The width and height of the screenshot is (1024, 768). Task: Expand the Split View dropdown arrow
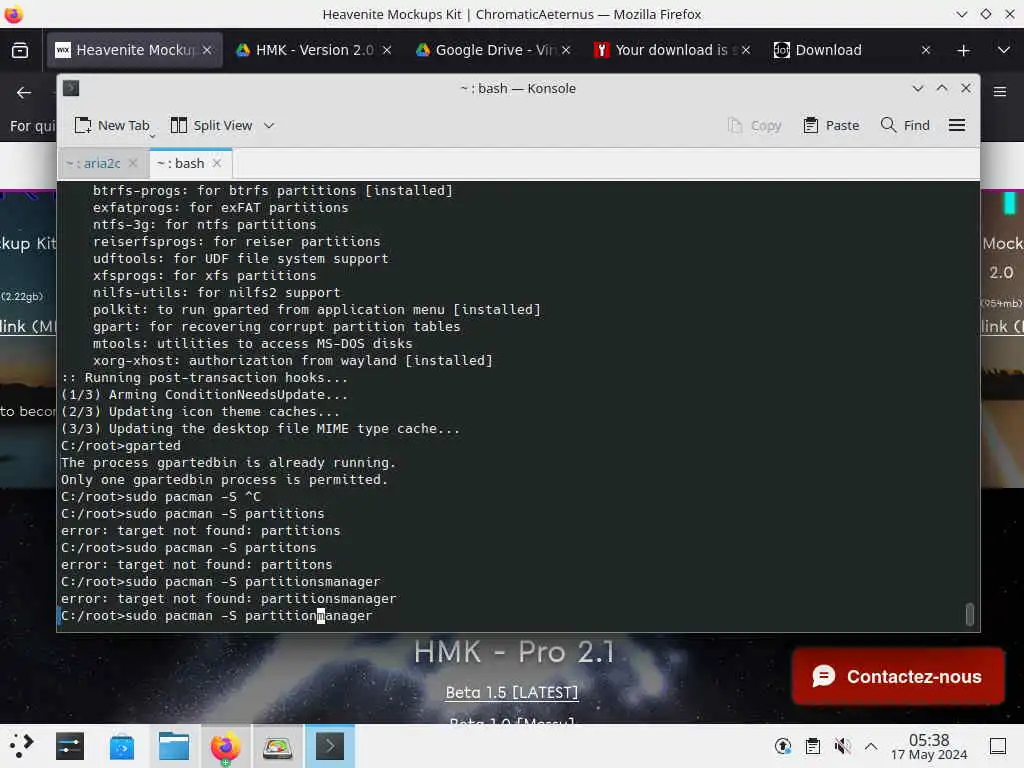[x=269, y=125]
